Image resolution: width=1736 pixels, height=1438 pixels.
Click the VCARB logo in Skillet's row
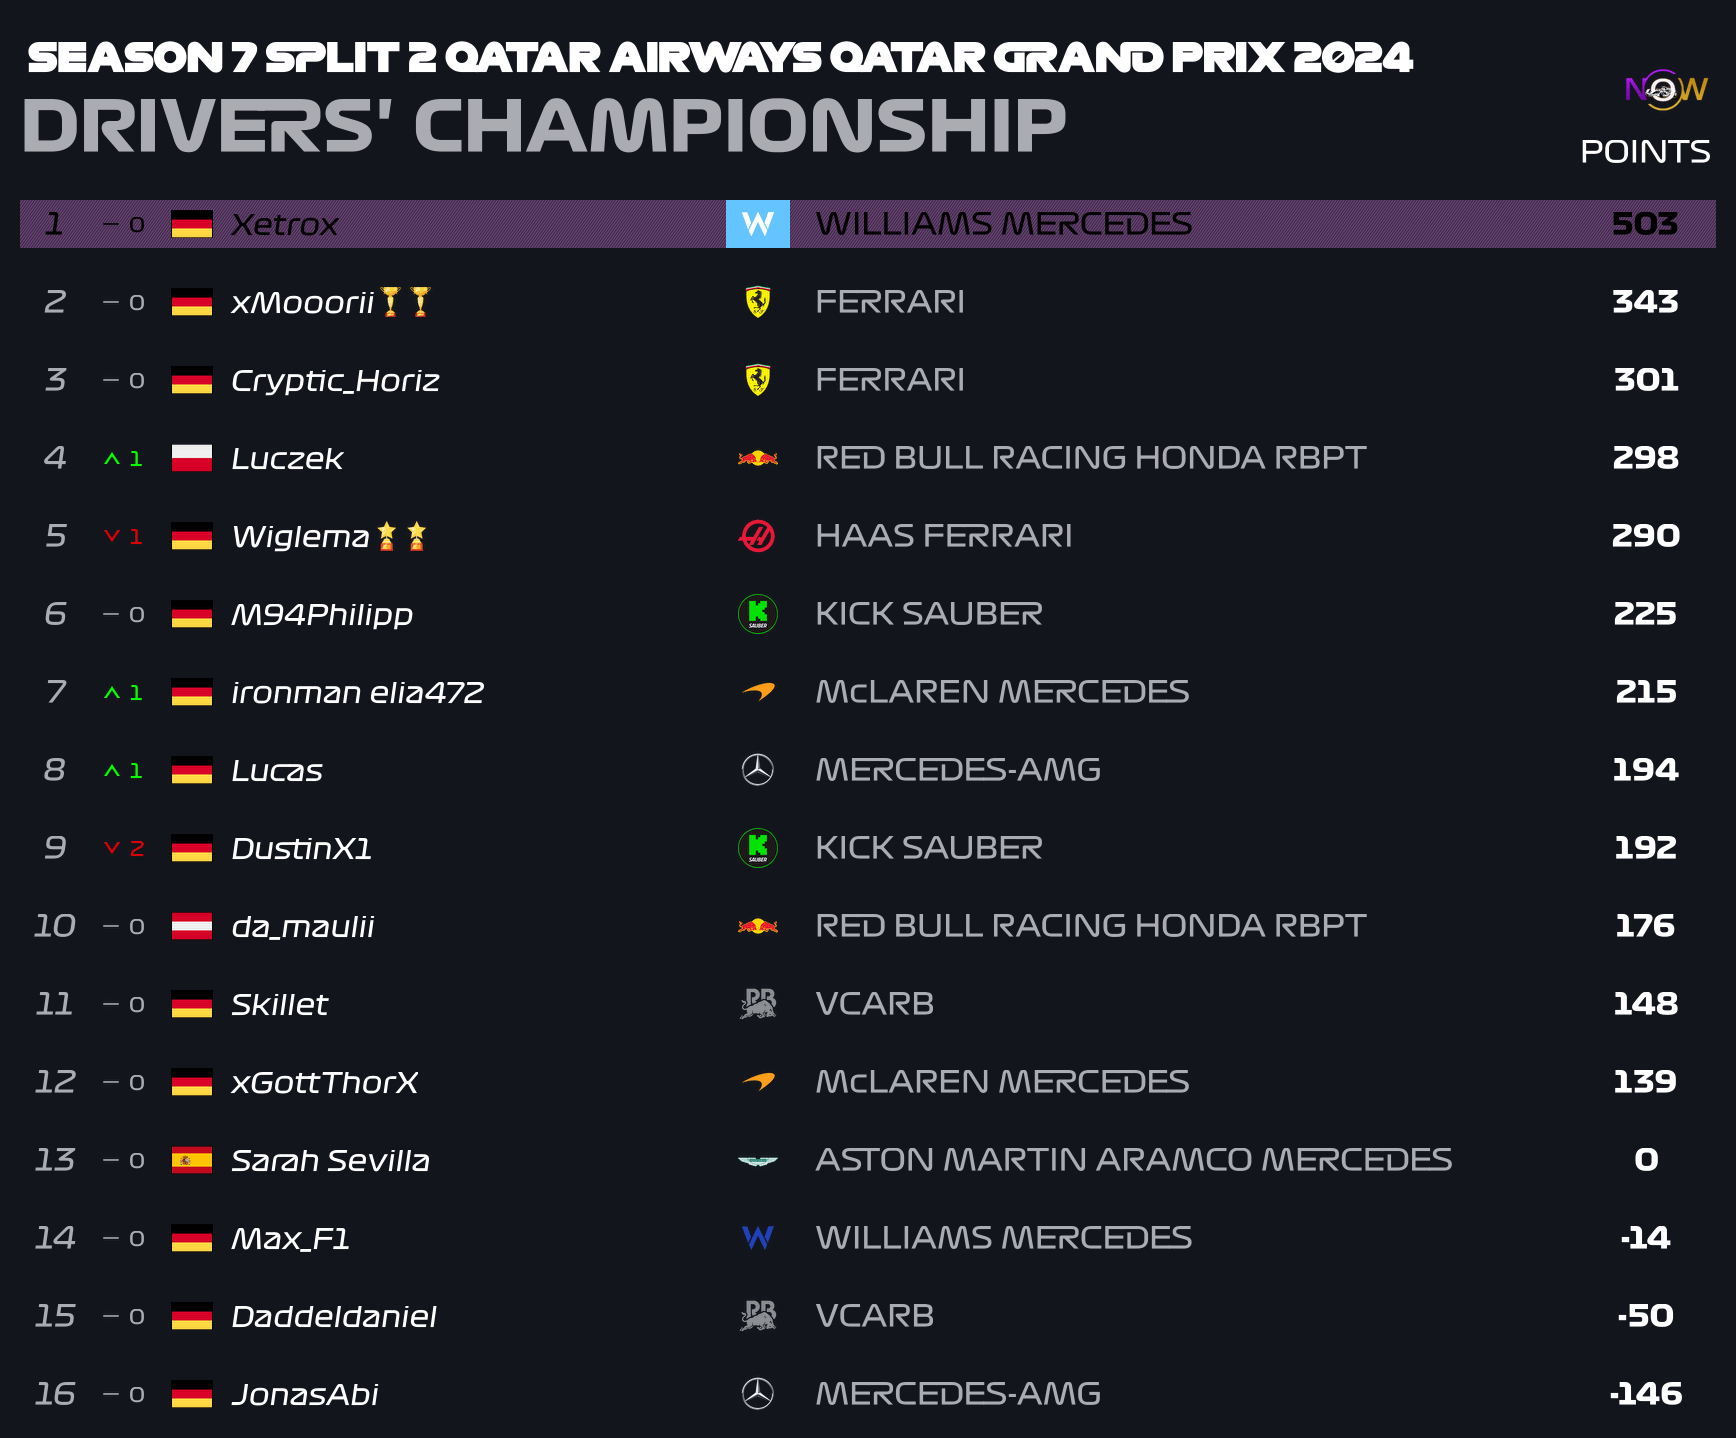[x=758, y=1004]
